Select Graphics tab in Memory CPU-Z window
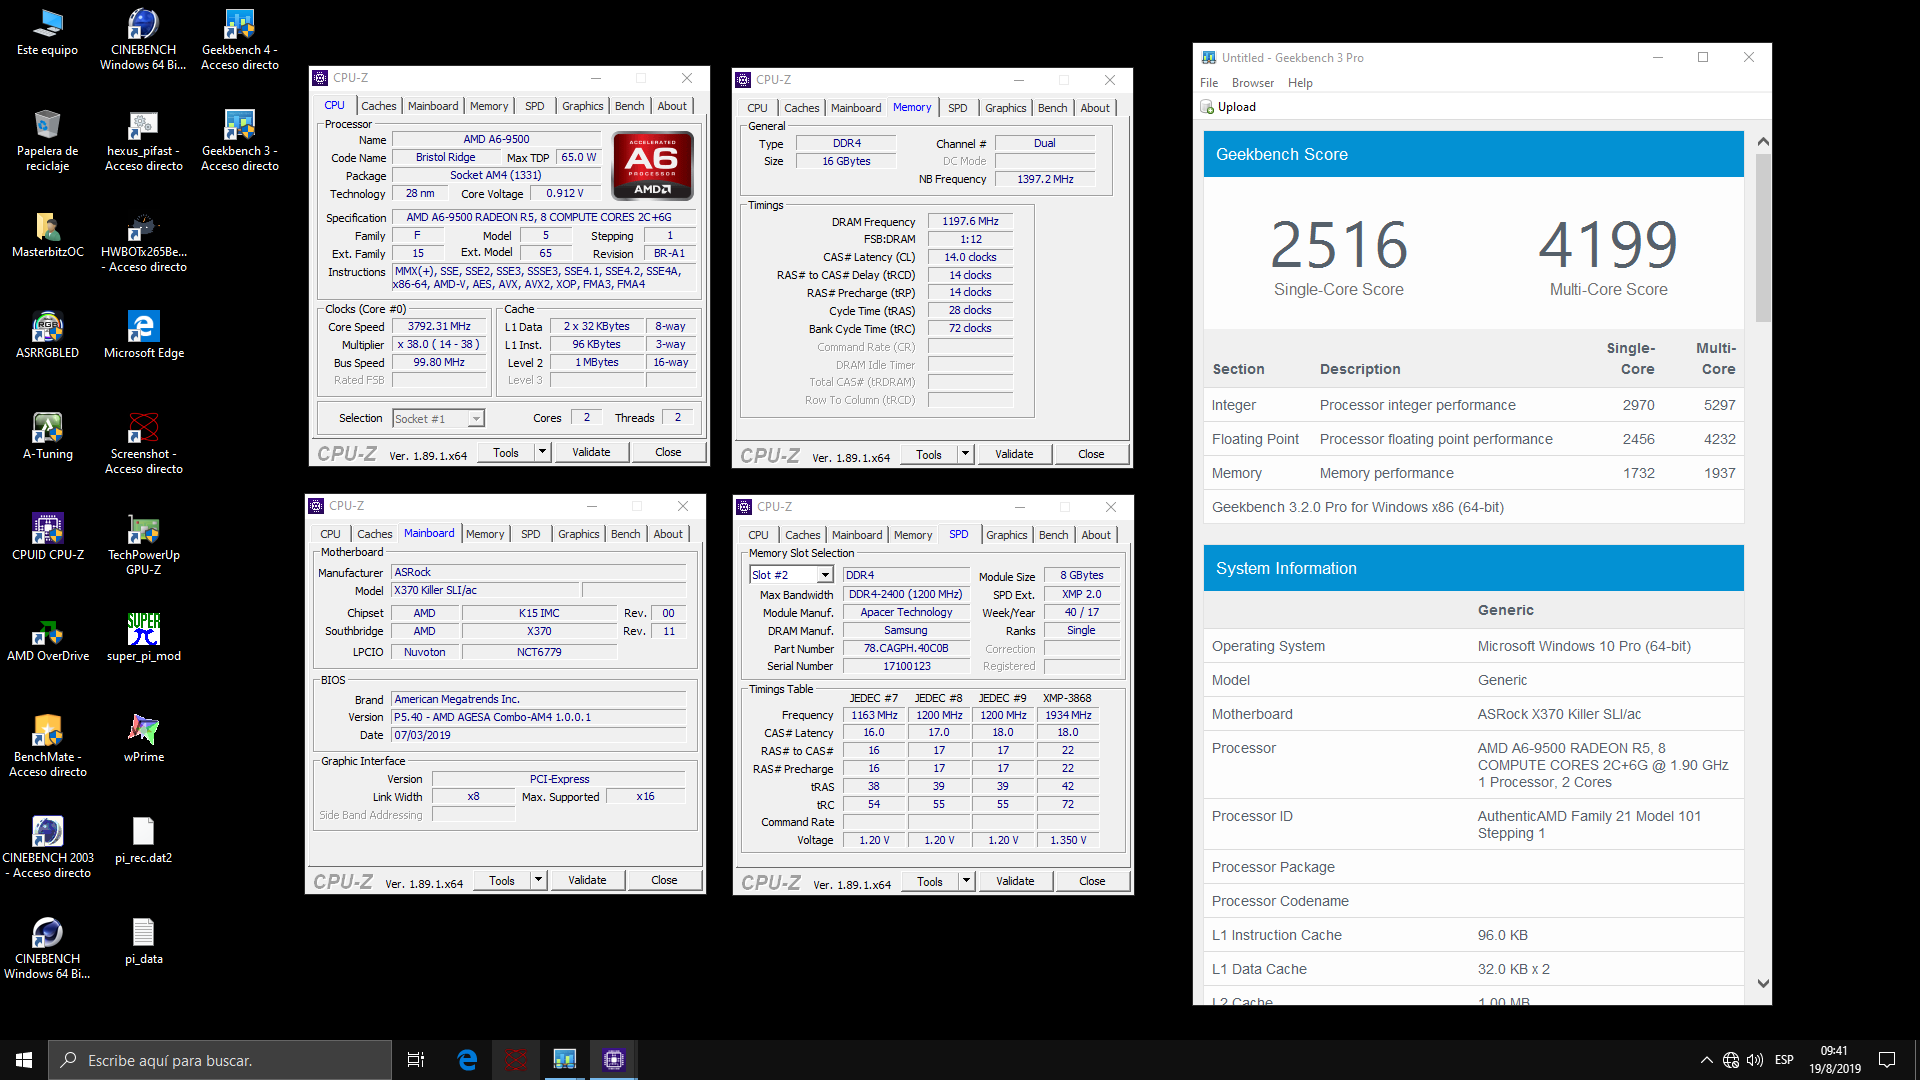 [1005, 108]
